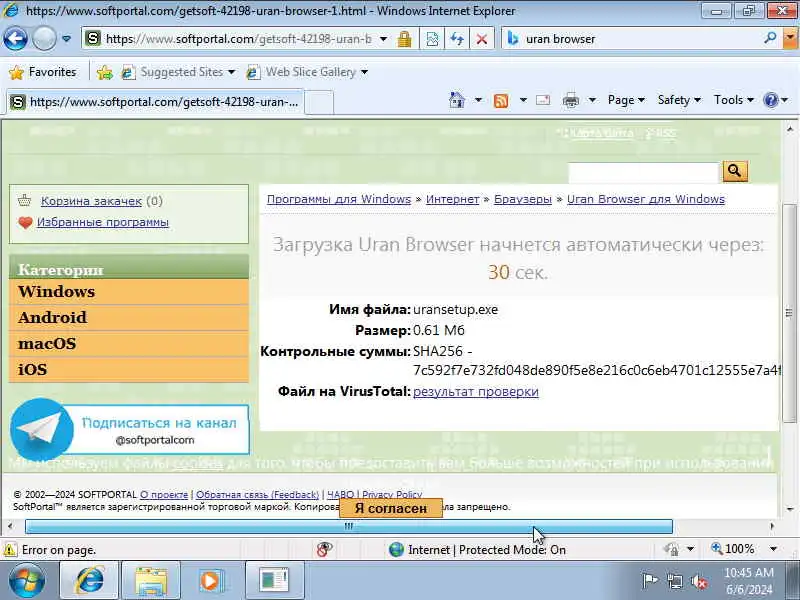This screenshot has width=800, height=600.
Task: Click Интернет breadcrumb link
Action: point(452,199)
